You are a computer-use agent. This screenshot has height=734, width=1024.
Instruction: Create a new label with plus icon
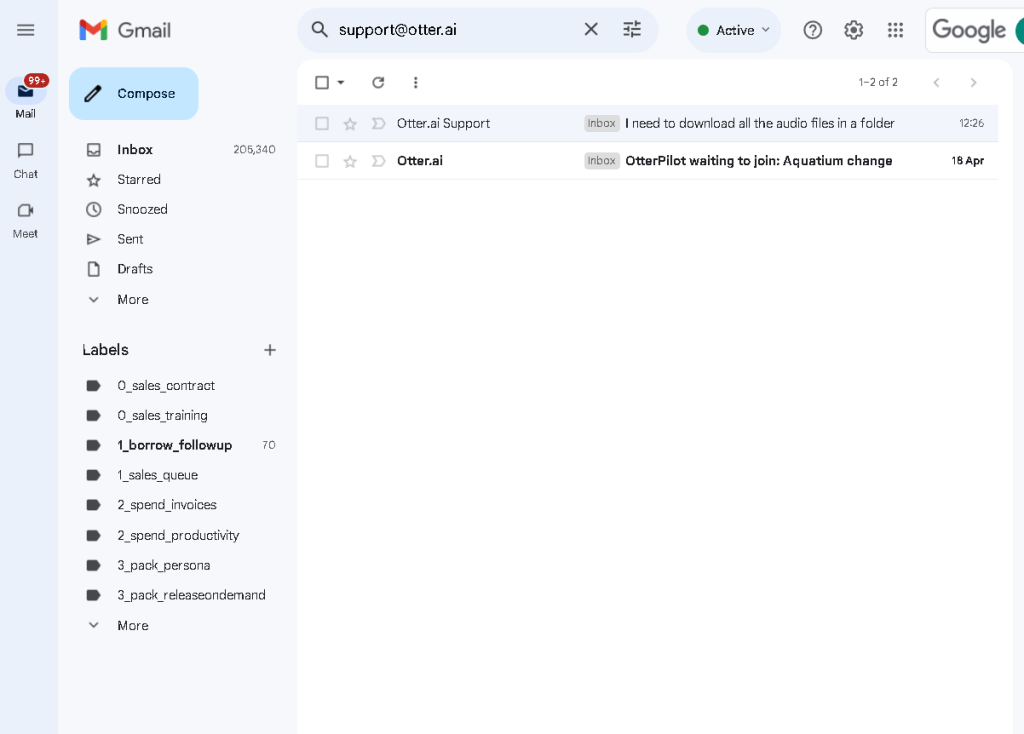270,350
